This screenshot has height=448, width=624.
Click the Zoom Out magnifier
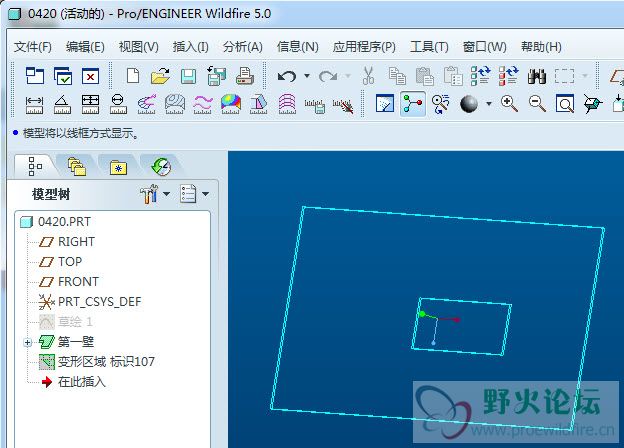click(x=537, y=104)
